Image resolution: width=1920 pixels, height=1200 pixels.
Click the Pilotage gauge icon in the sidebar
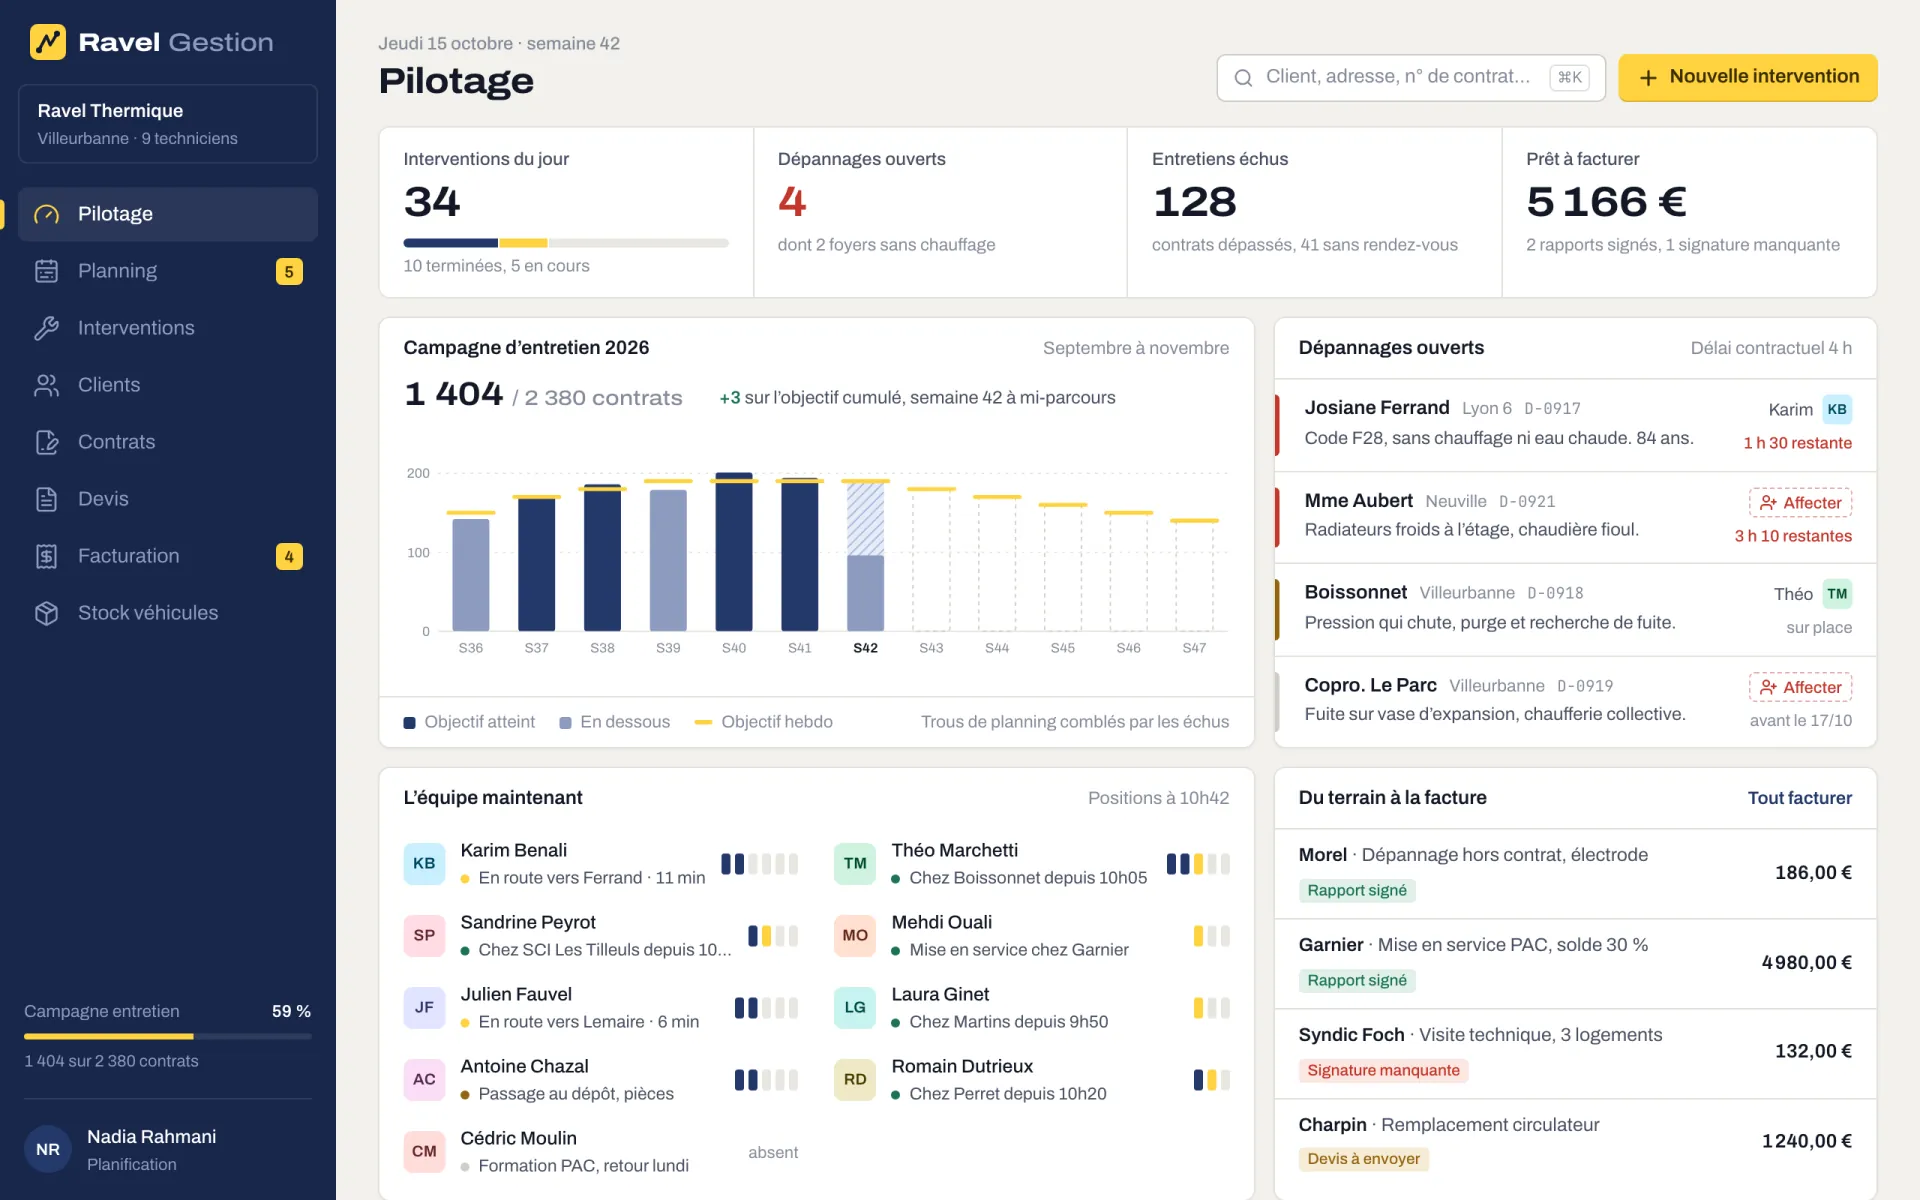[x=46, y=214]
